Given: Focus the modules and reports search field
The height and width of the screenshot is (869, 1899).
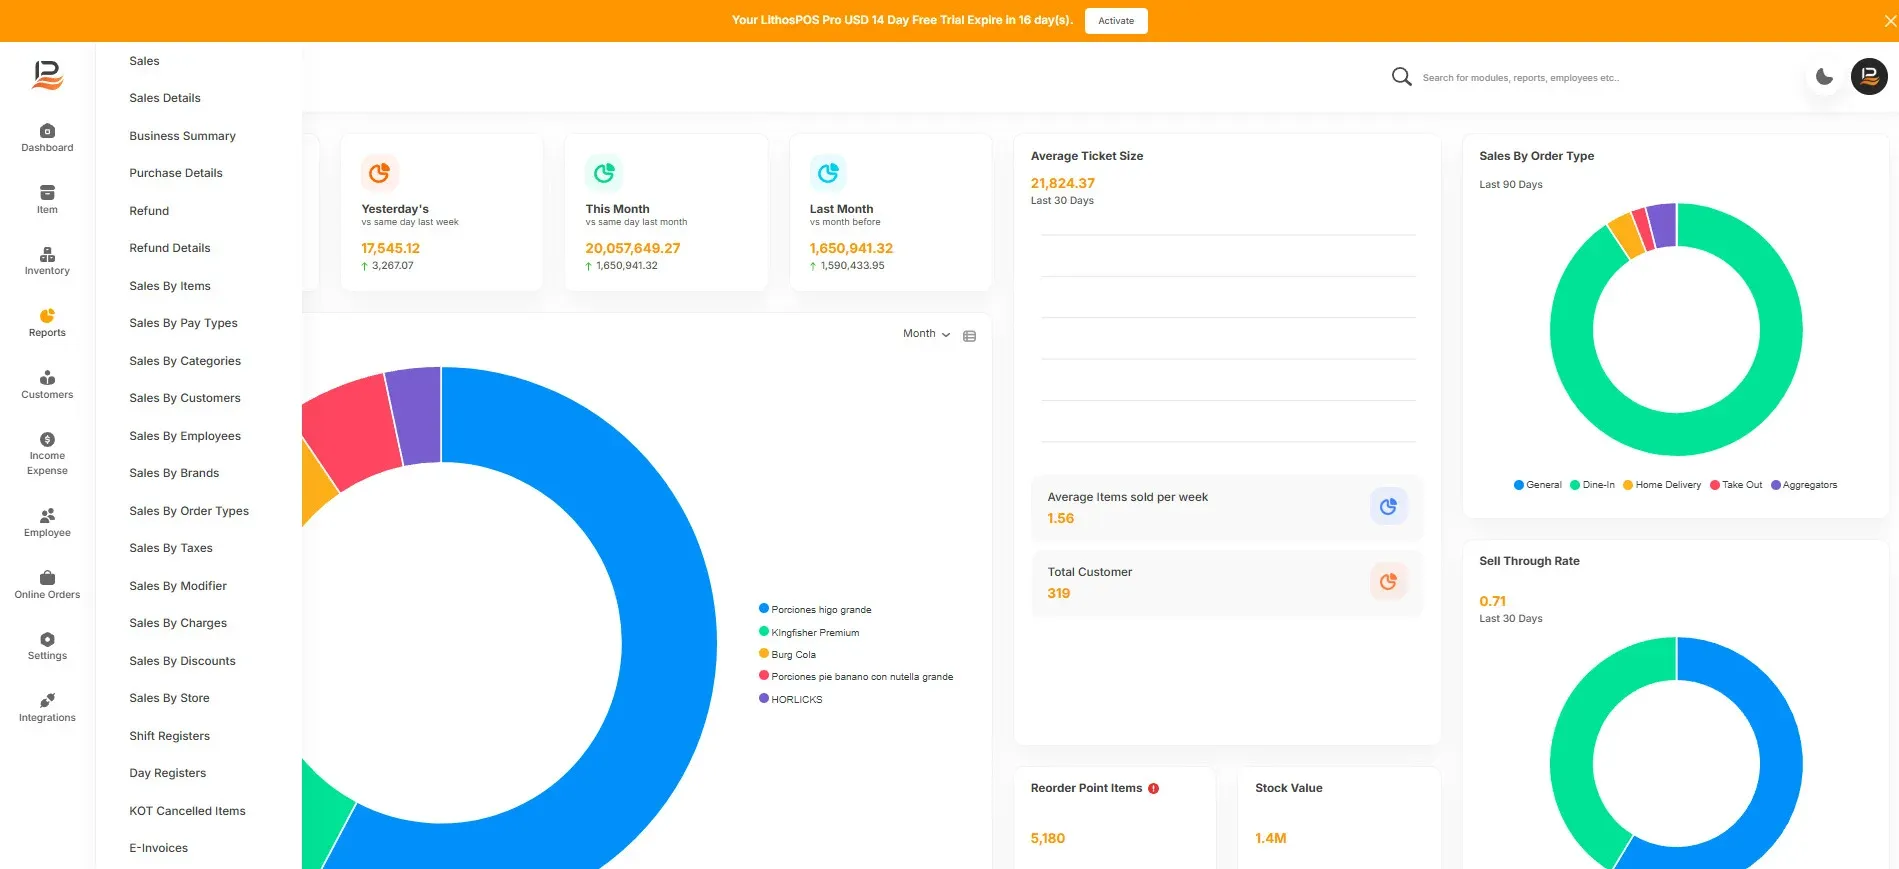Looking at the screenshot, I should click(x=1520, y=78).
